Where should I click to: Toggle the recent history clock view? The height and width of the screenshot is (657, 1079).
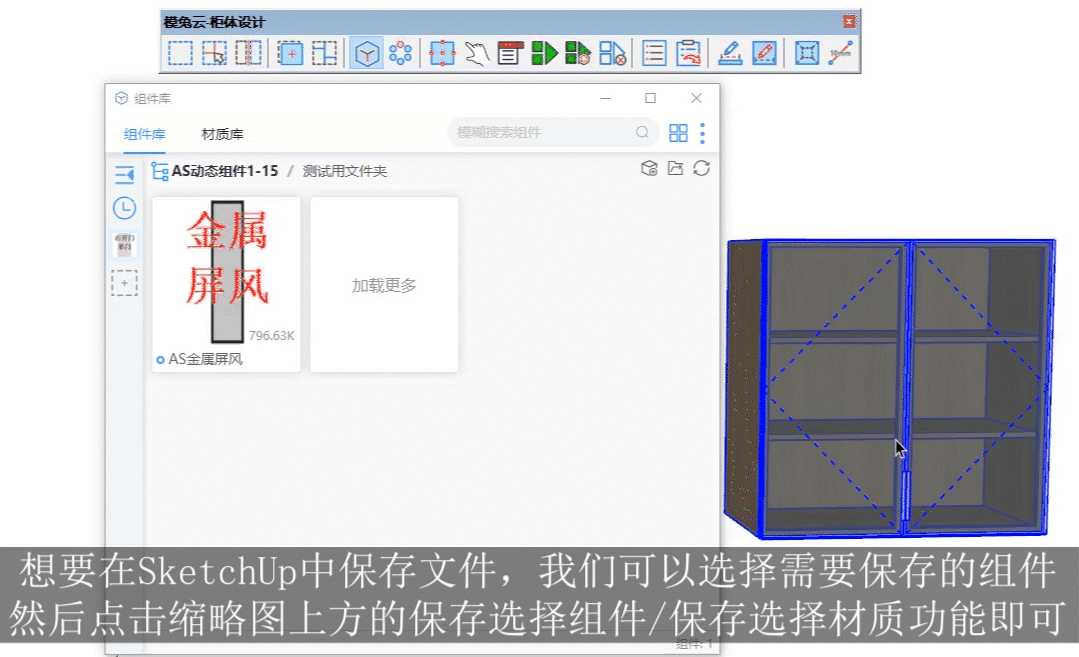124,208
